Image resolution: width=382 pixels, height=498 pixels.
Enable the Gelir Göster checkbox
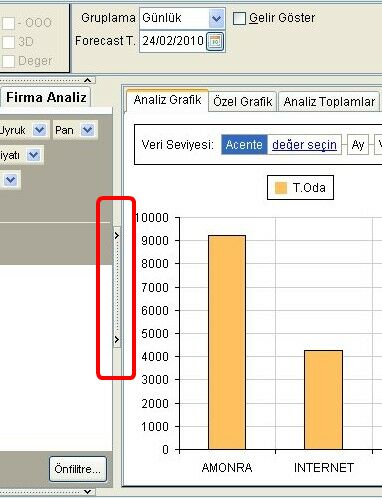click(x=239, y=18)
